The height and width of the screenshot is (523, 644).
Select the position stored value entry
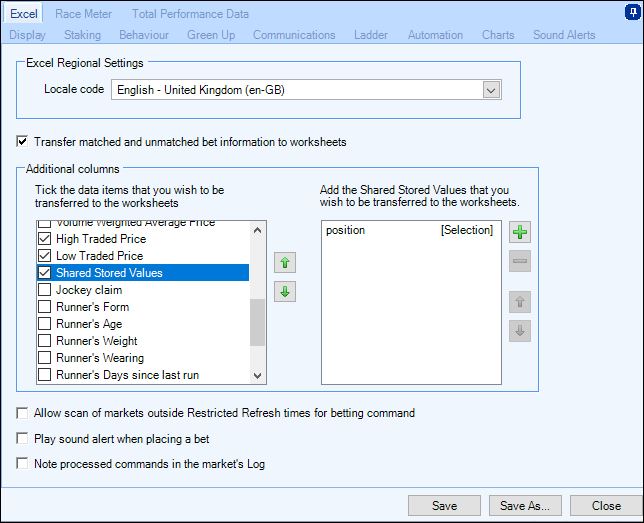pos(409,230)
